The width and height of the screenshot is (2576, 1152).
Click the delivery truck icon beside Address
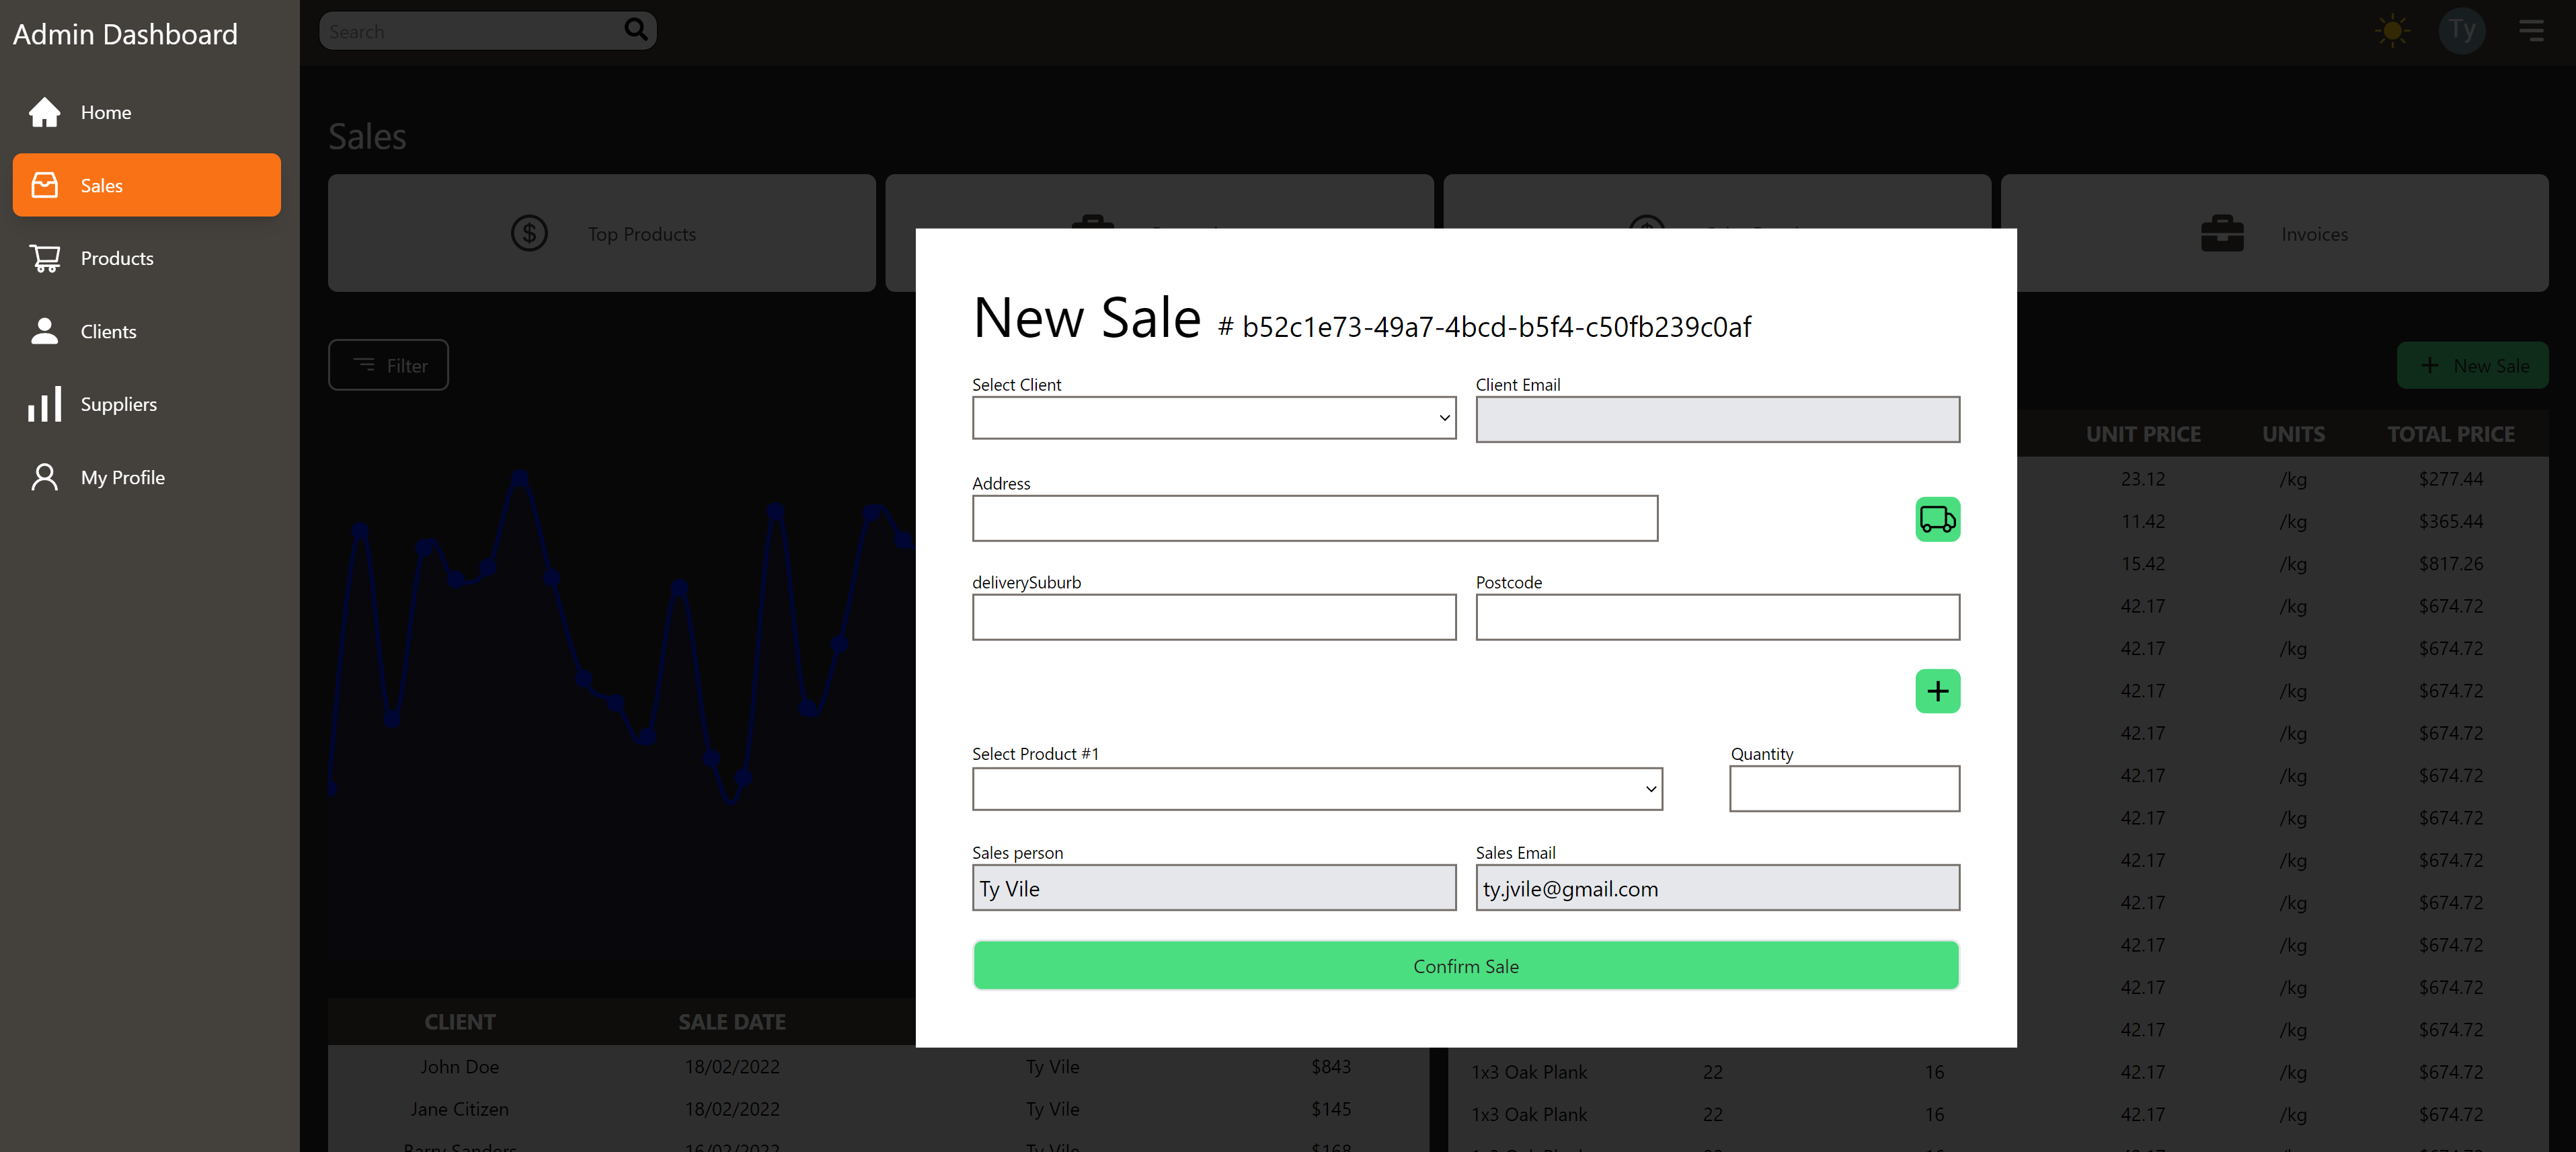1937,519
